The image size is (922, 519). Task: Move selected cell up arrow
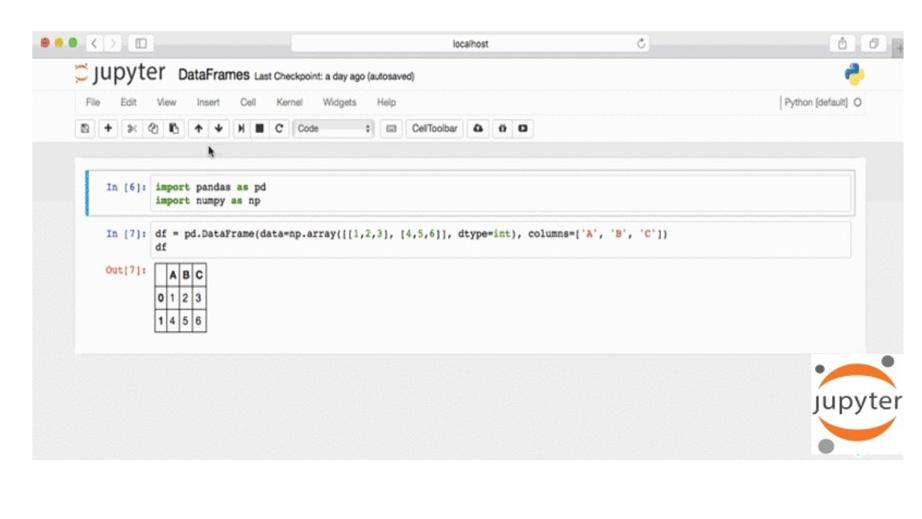coord(198,129)
